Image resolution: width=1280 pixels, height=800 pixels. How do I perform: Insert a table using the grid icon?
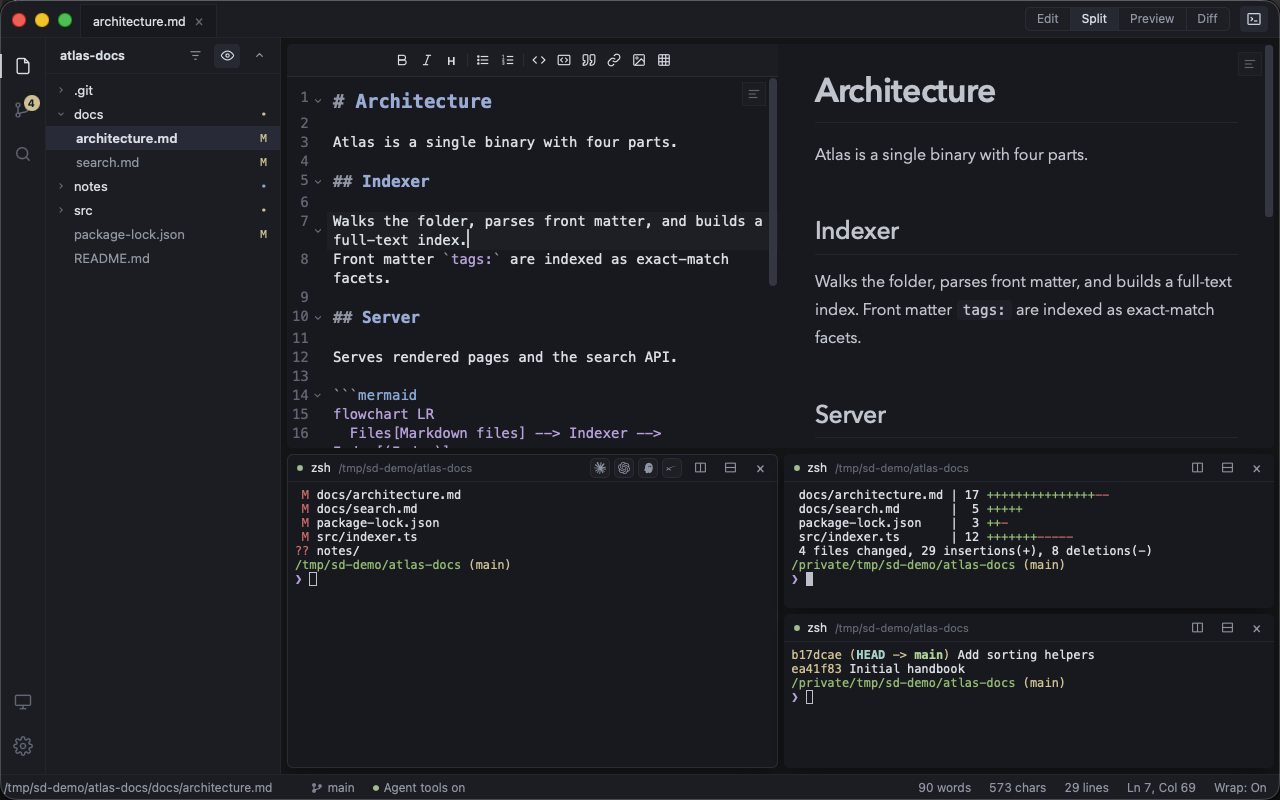pos(664,60)
